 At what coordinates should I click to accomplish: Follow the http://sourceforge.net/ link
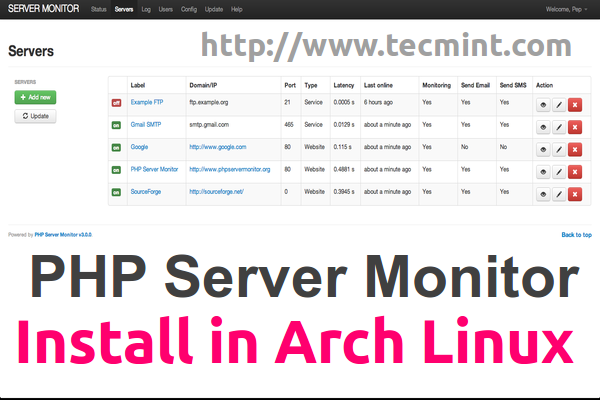pyautogui.click(x=217, y=191)
